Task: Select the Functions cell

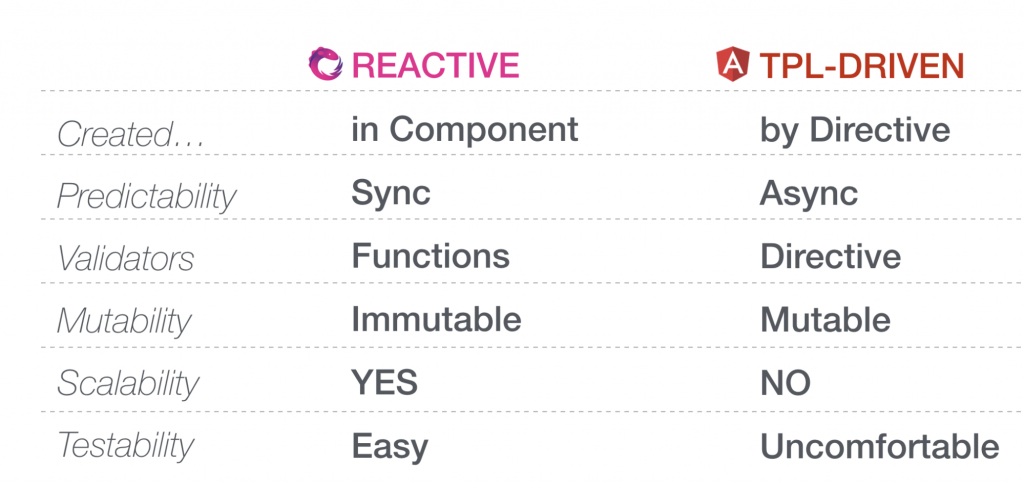Action: coord(430,255)
